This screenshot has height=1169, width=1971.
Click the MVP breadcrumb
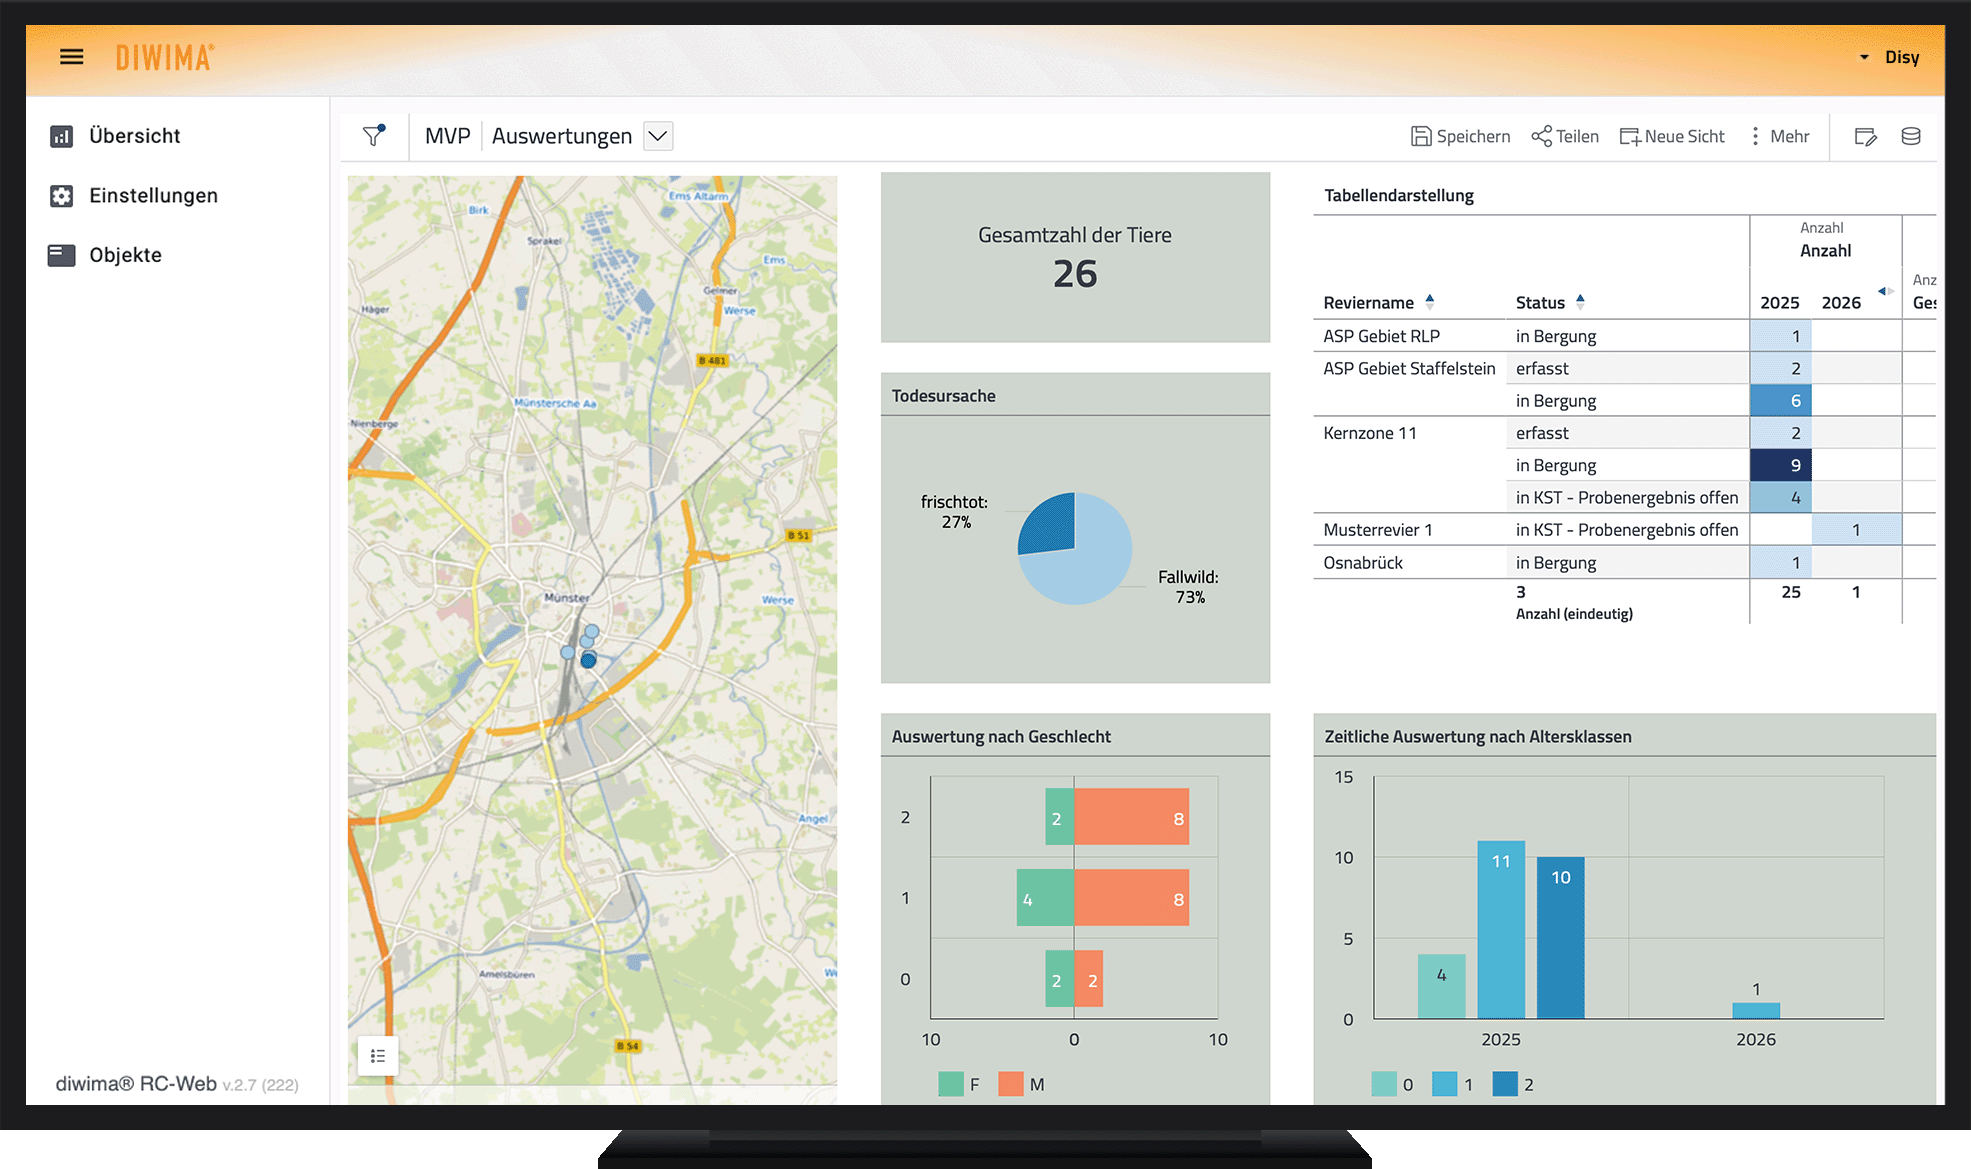coord(447,136)
